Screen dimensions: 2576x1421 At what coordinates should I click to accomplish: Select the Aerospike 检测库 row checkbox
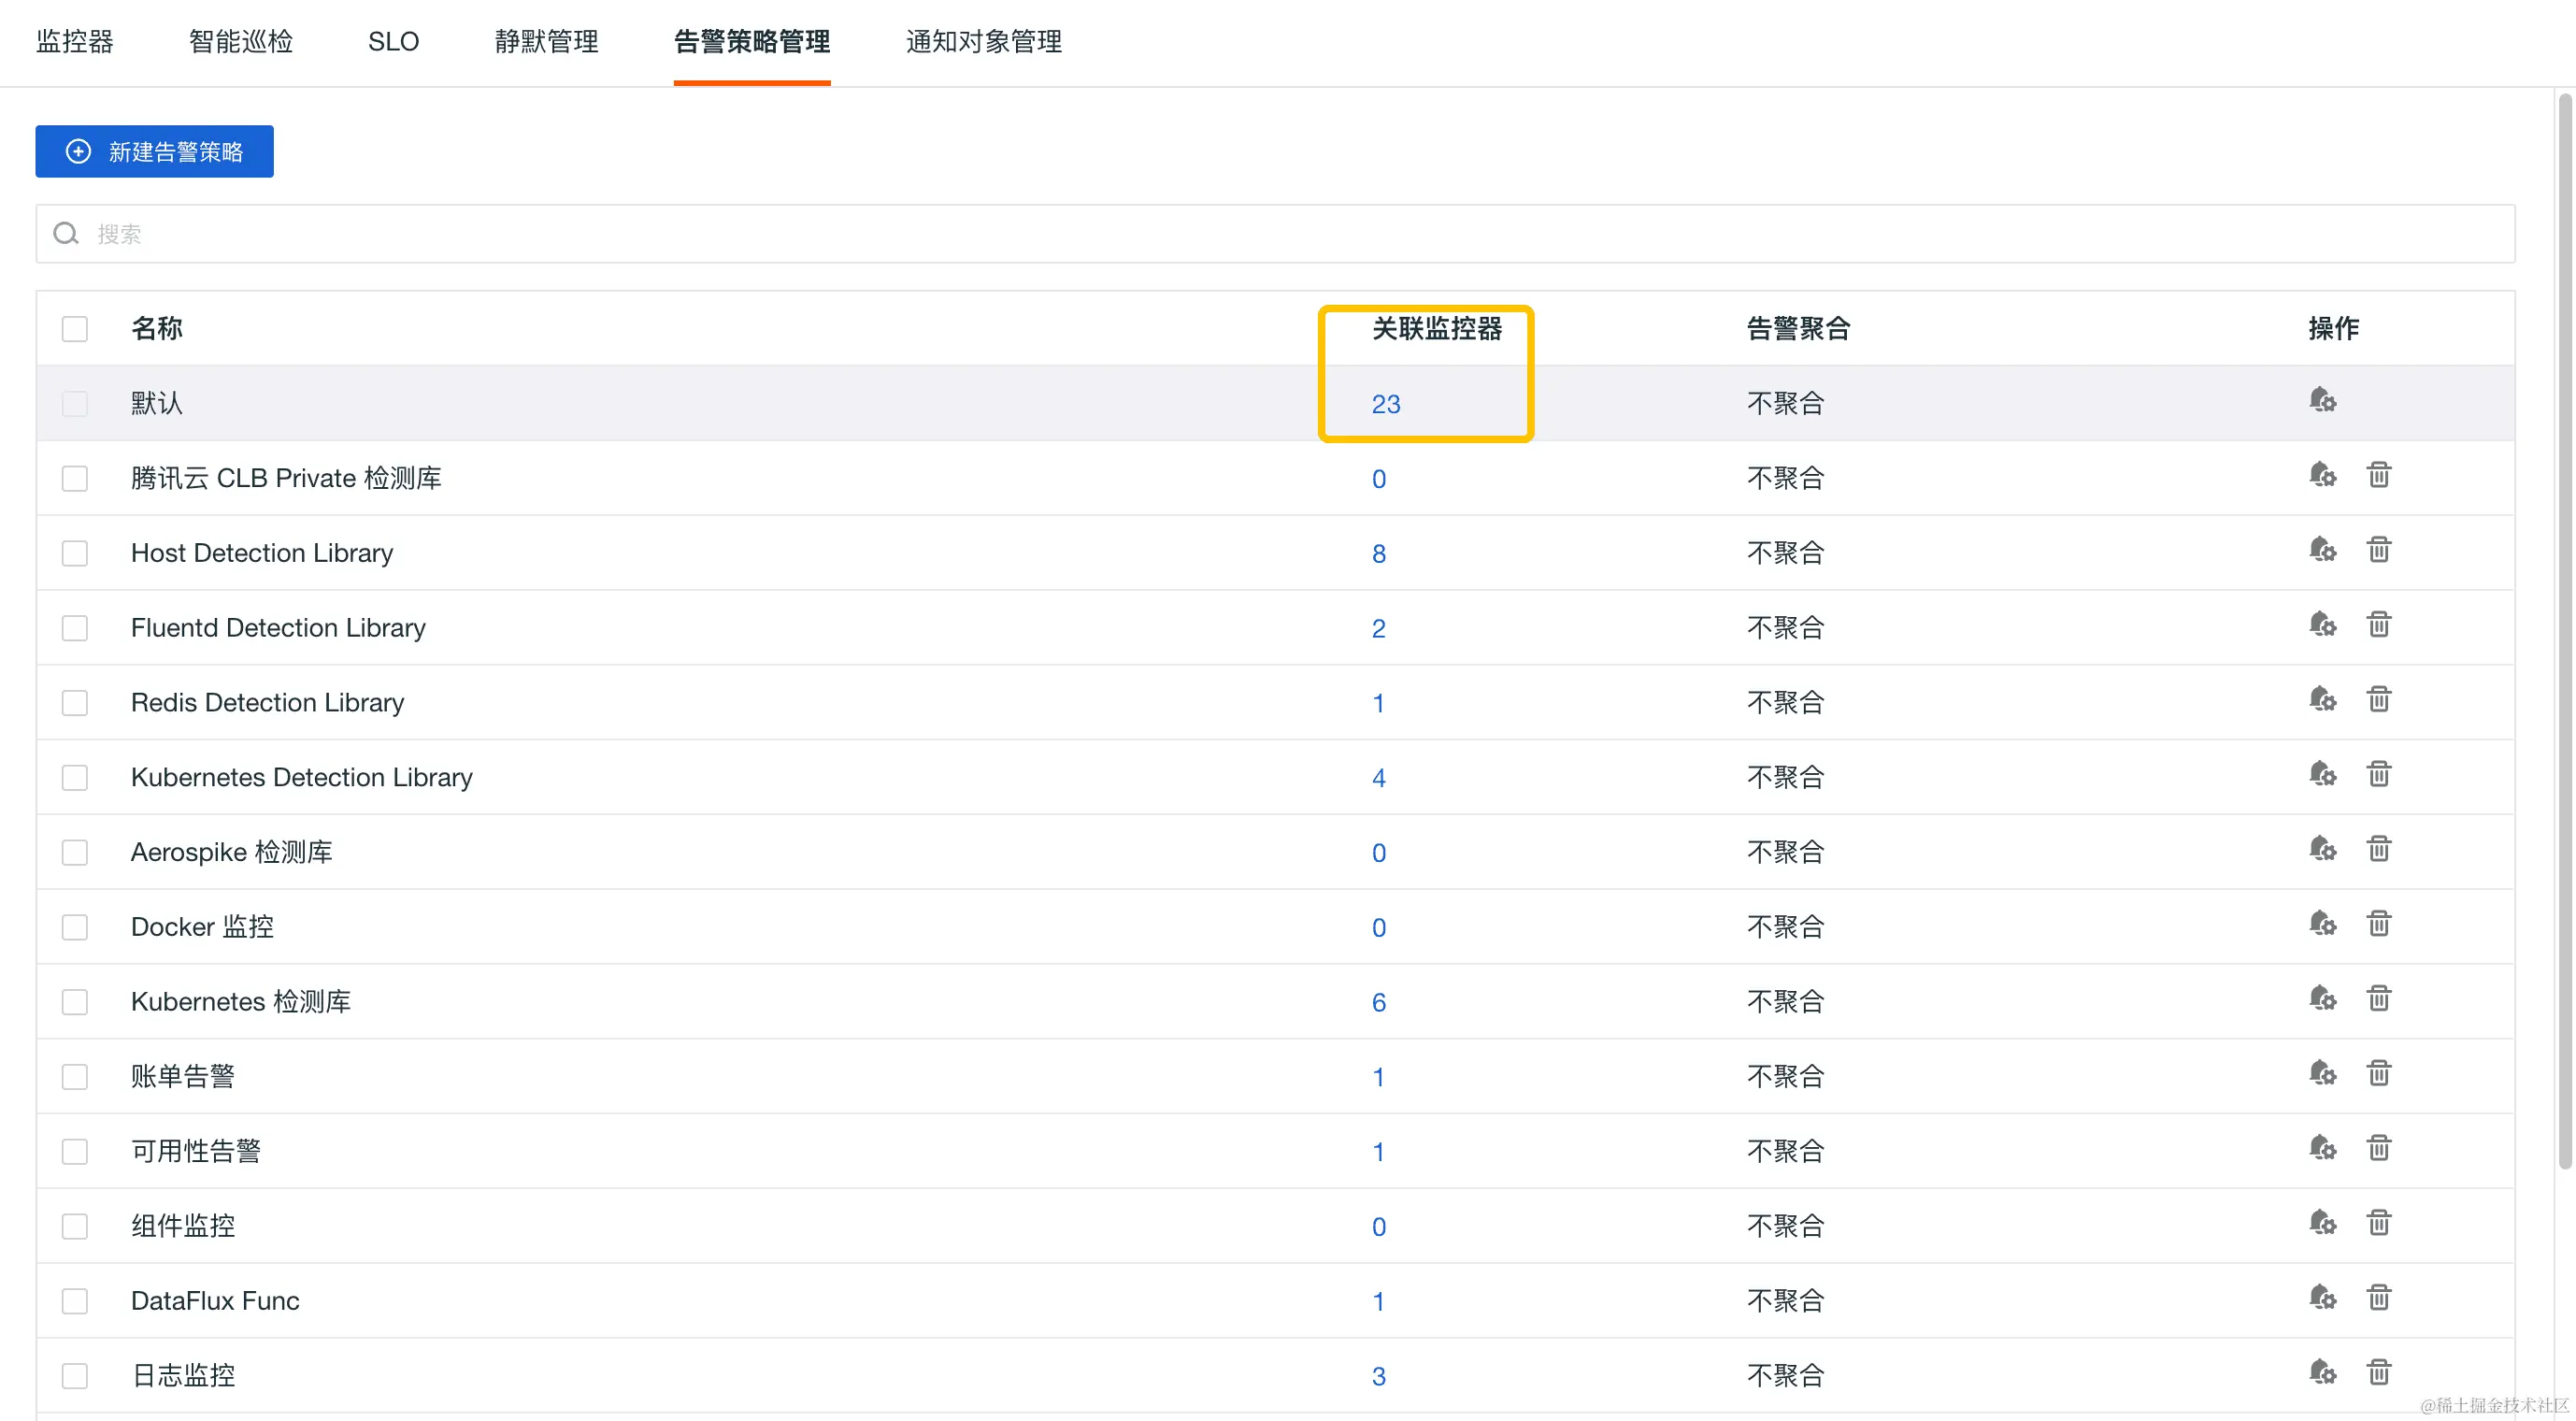coord(75,852)
